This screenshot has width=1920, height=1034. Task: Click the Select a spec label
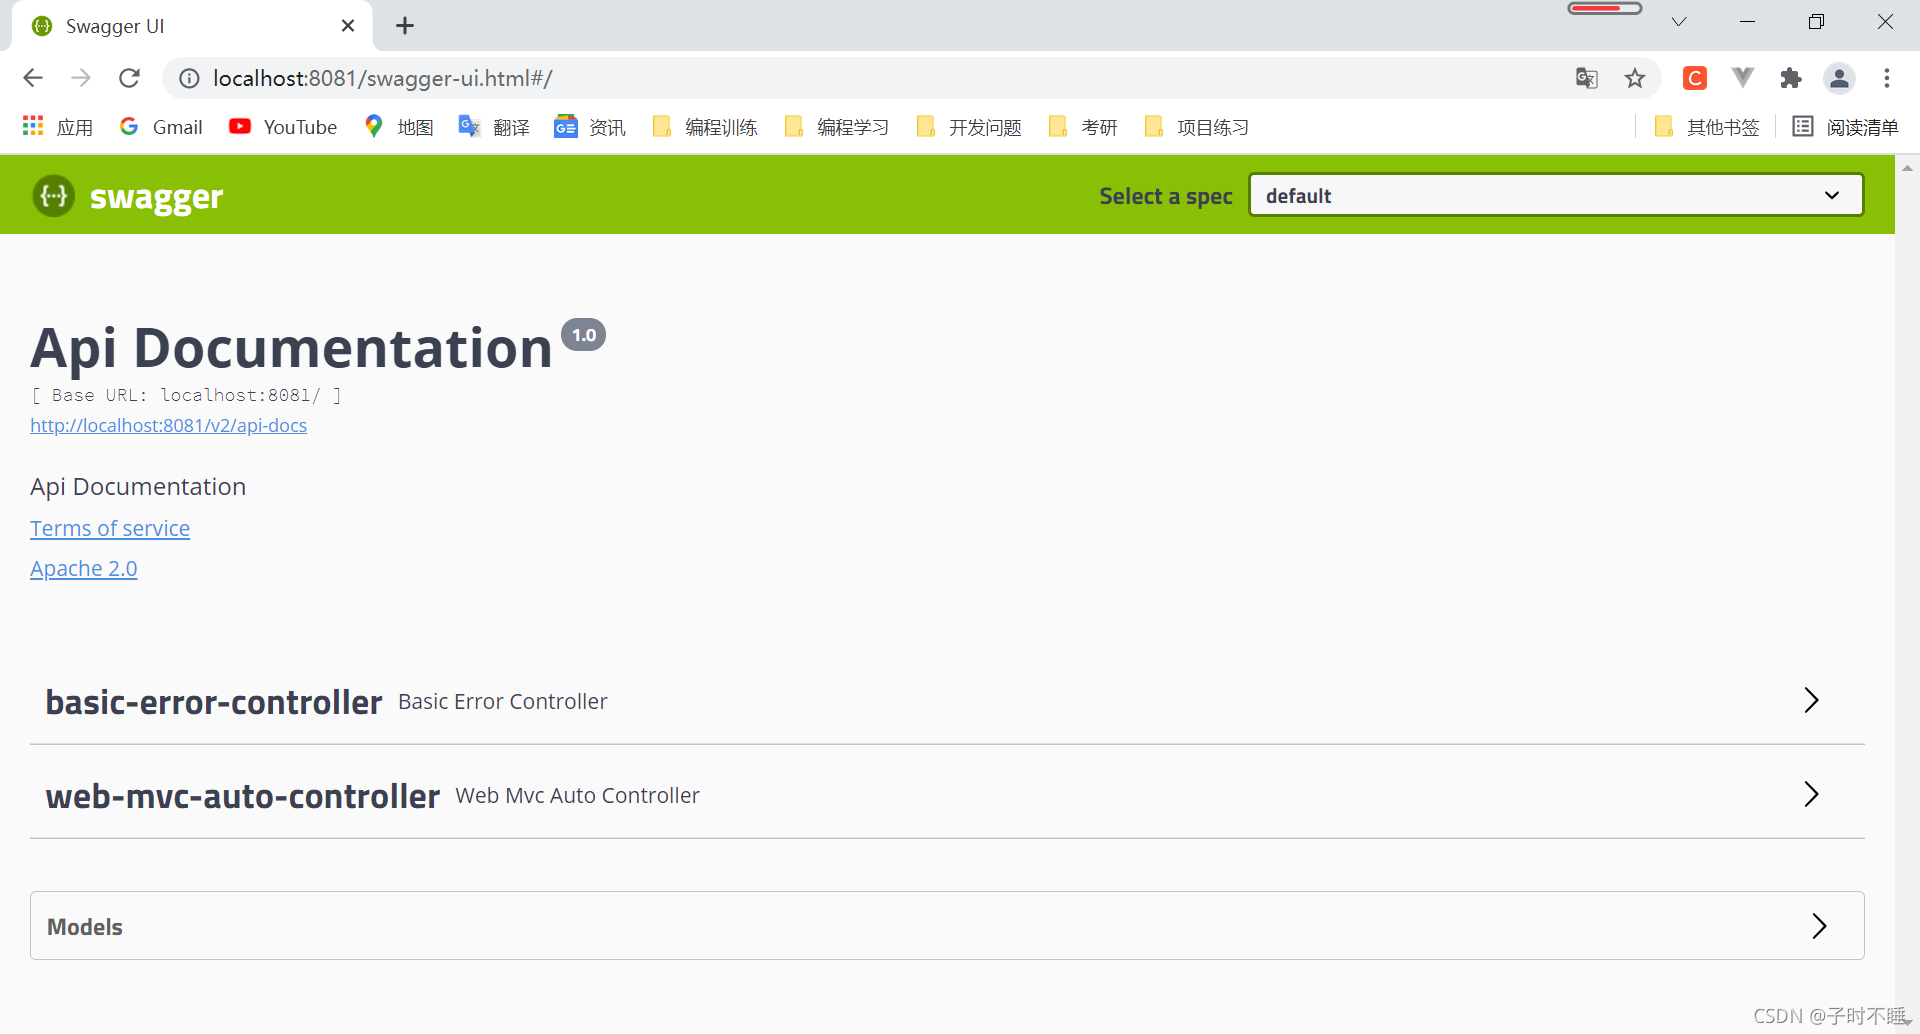(x=1166, y=196)
